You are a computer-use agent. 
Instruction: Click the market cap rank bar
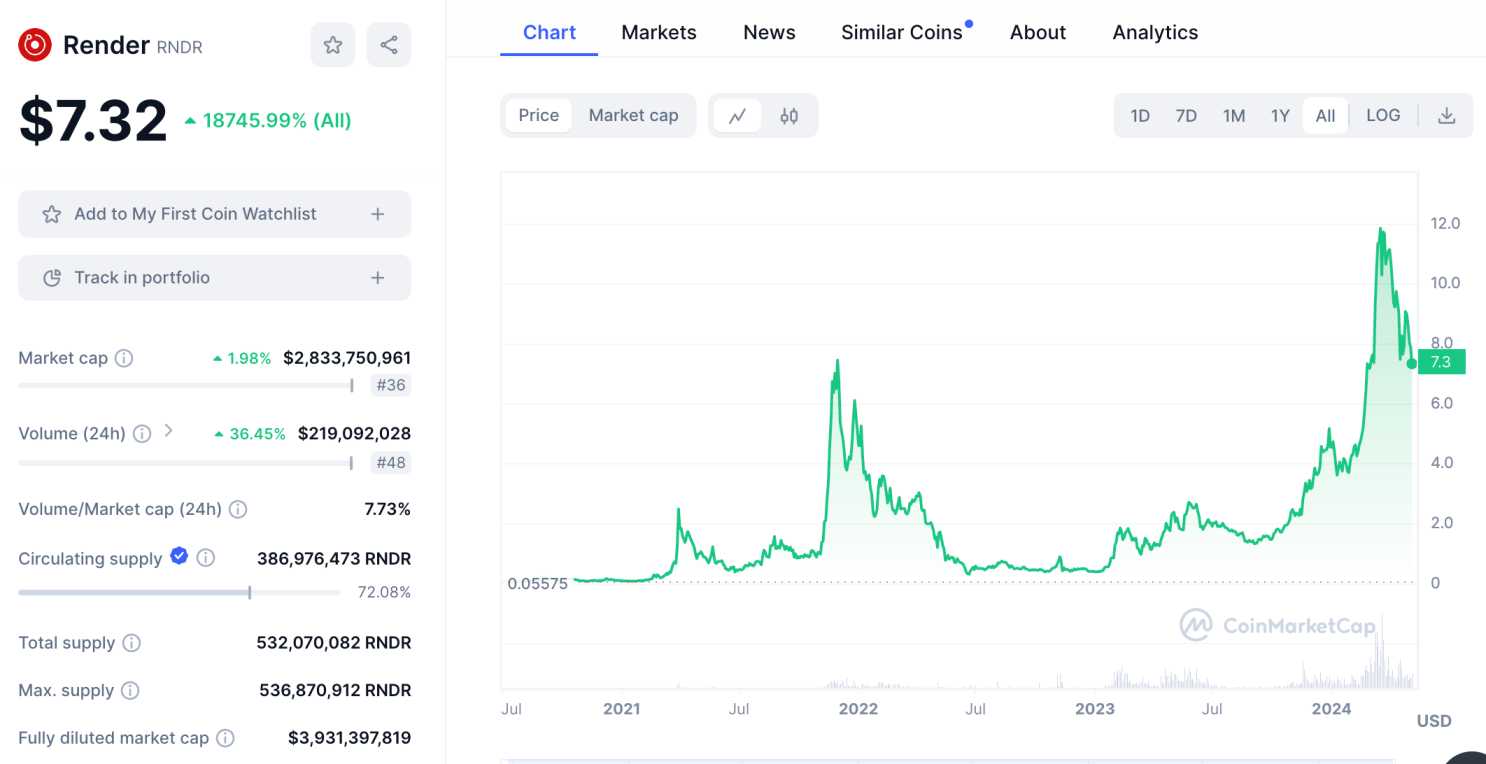(186, 385)
